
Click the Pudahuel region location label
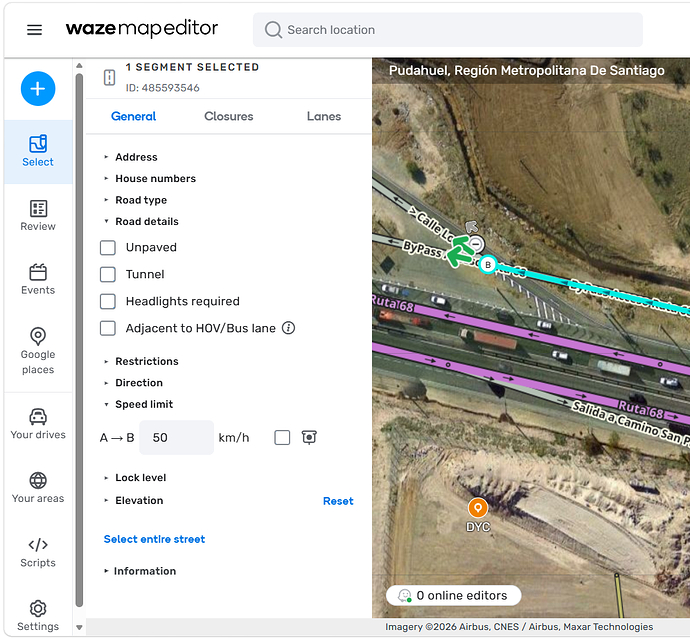527,70
